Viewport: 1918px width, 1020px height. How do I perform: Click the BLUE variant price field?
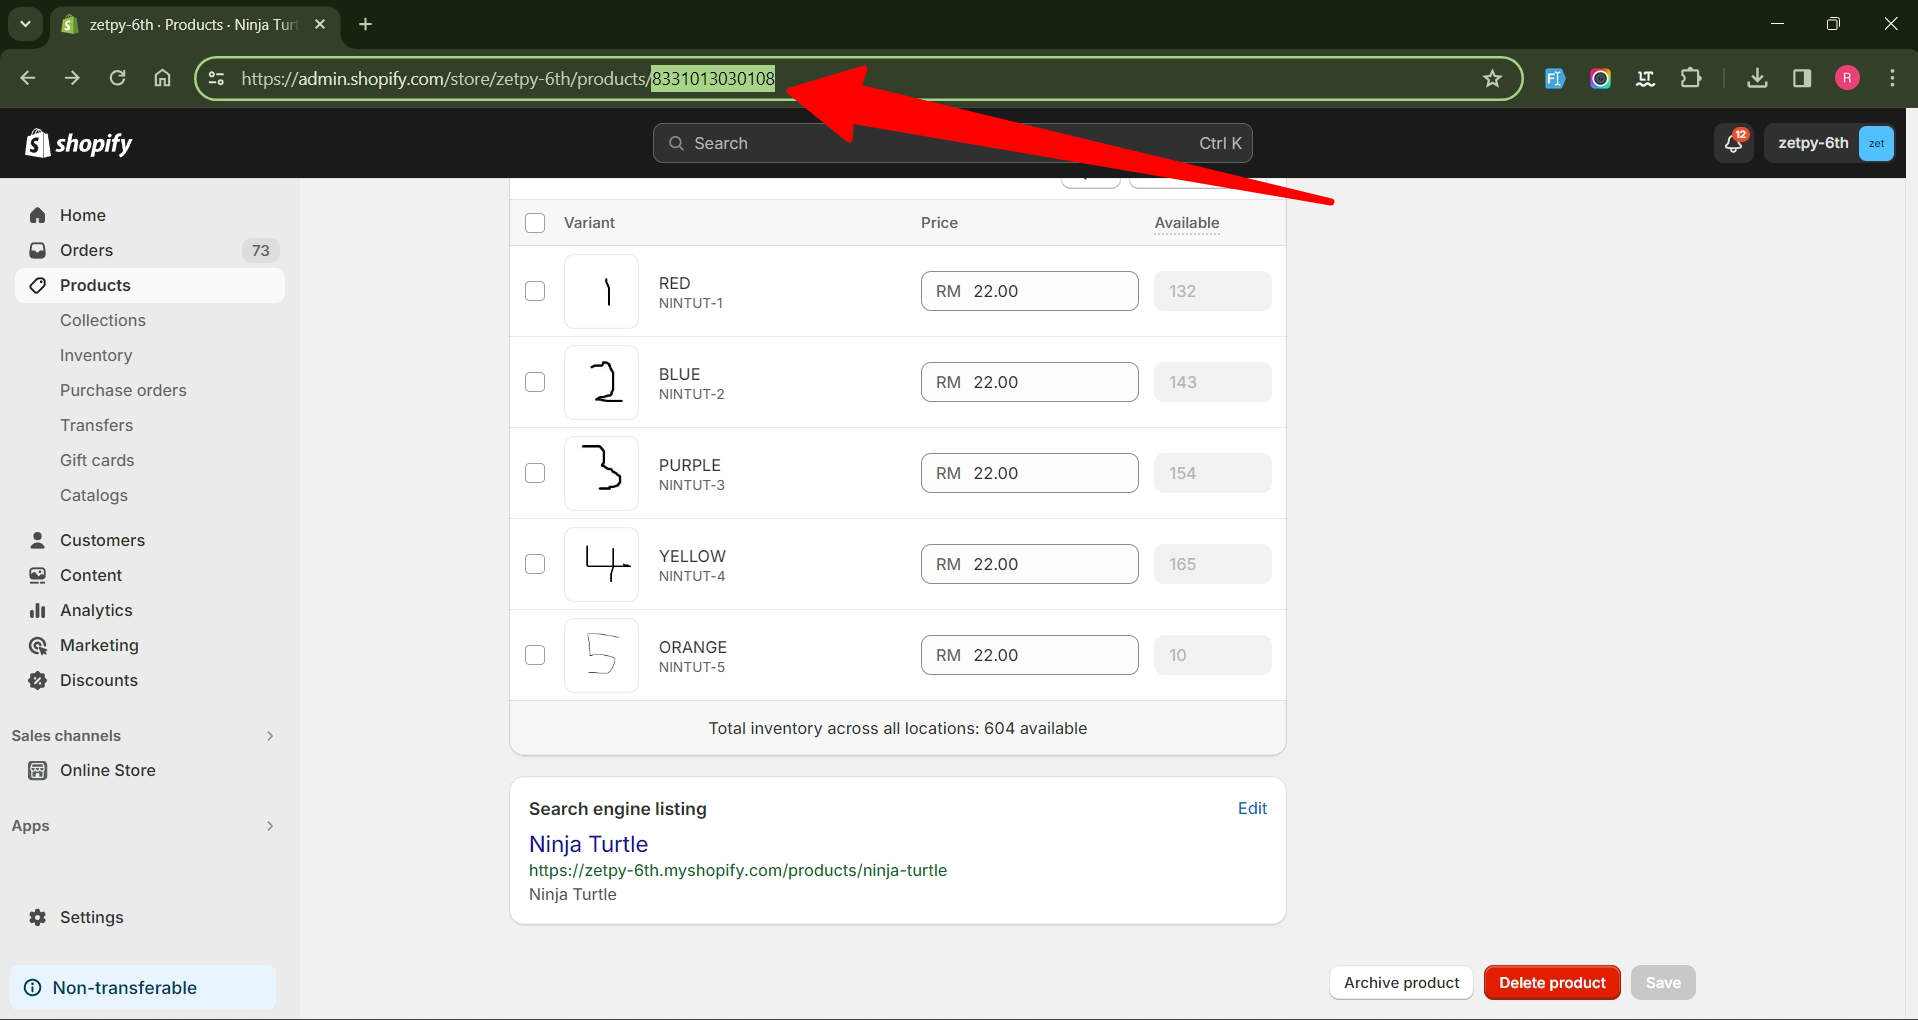coord(1029,382)
